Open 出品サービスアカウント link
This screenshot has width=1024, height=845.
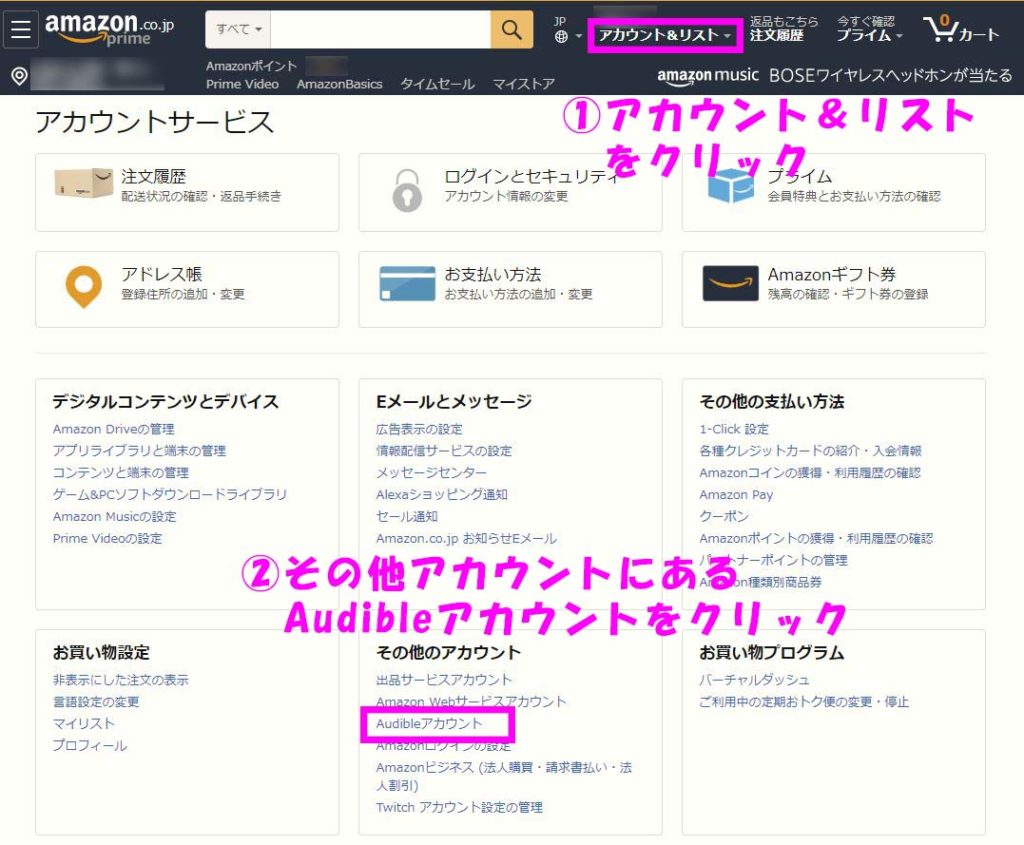(x=443, y=680)
